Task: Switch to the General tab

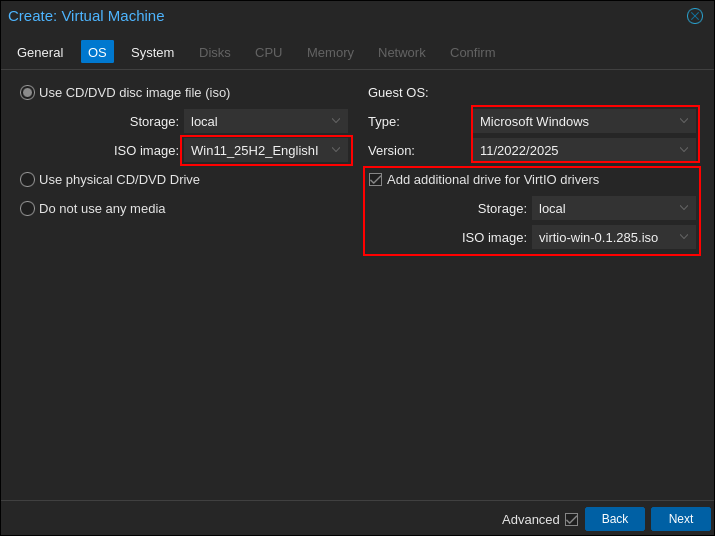Action: 40,52
